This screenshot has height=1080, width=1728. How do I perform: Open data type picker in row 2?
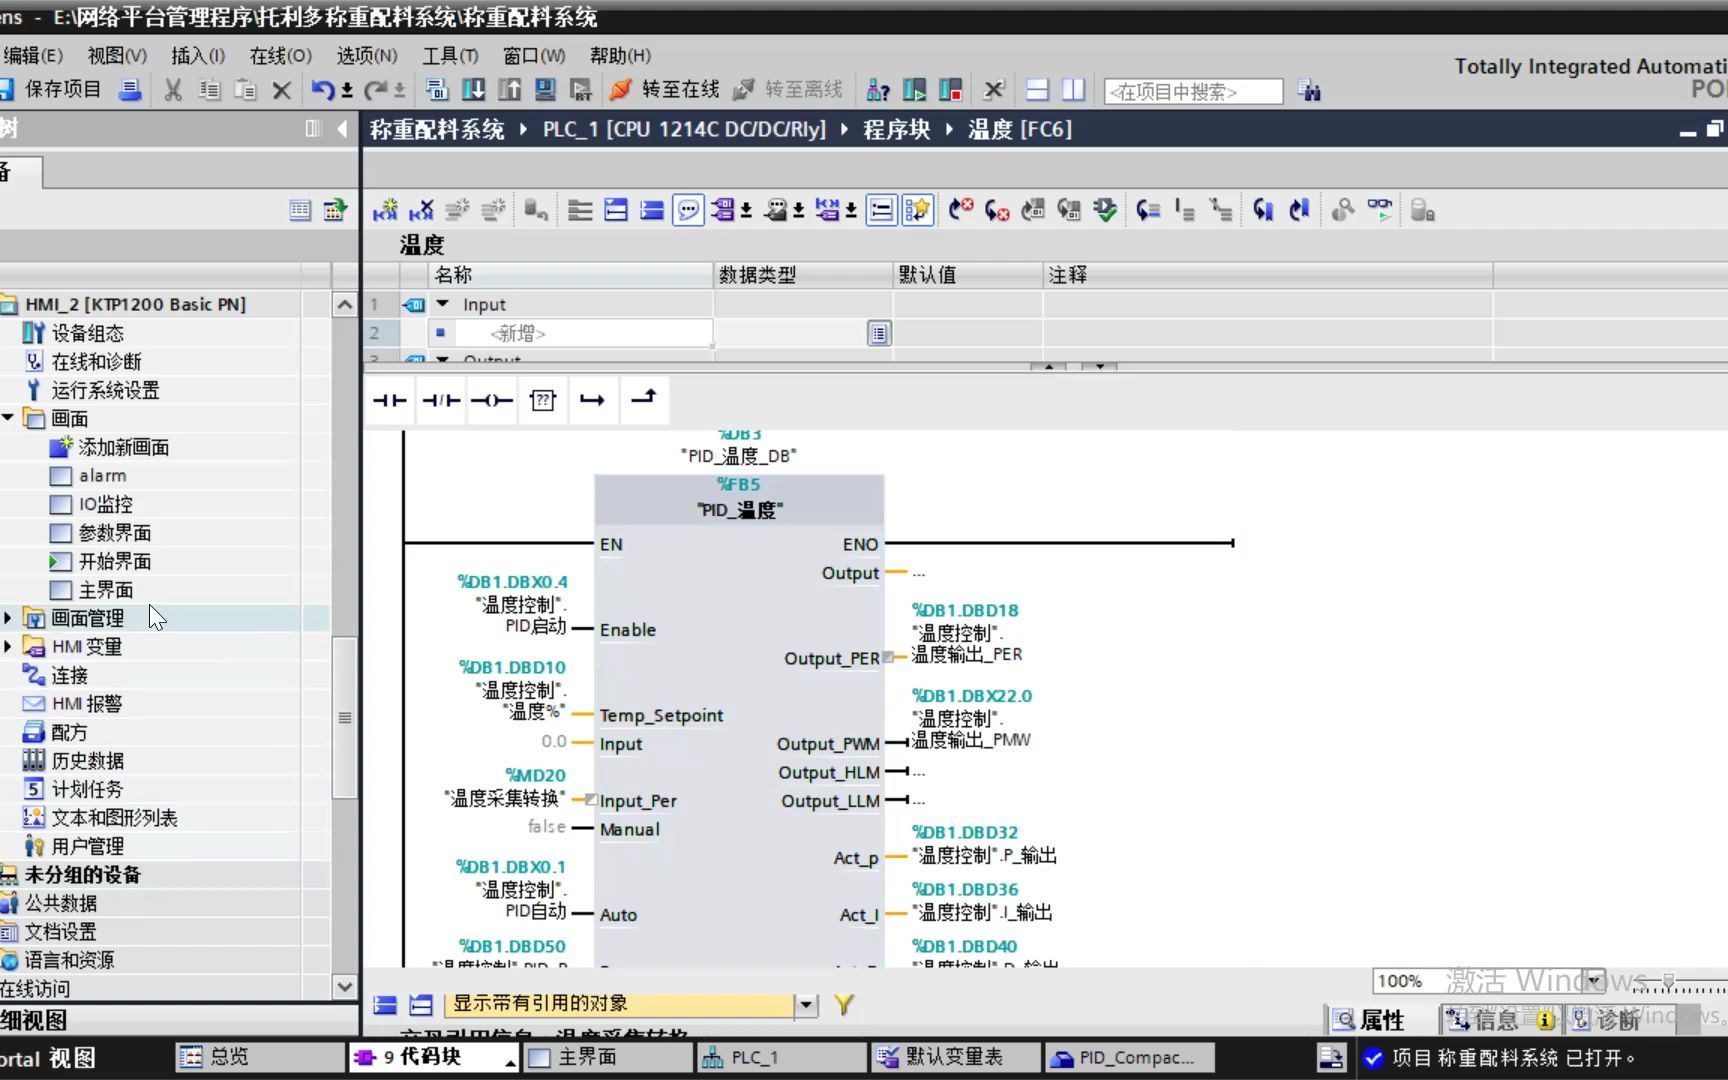pos(878,333)
